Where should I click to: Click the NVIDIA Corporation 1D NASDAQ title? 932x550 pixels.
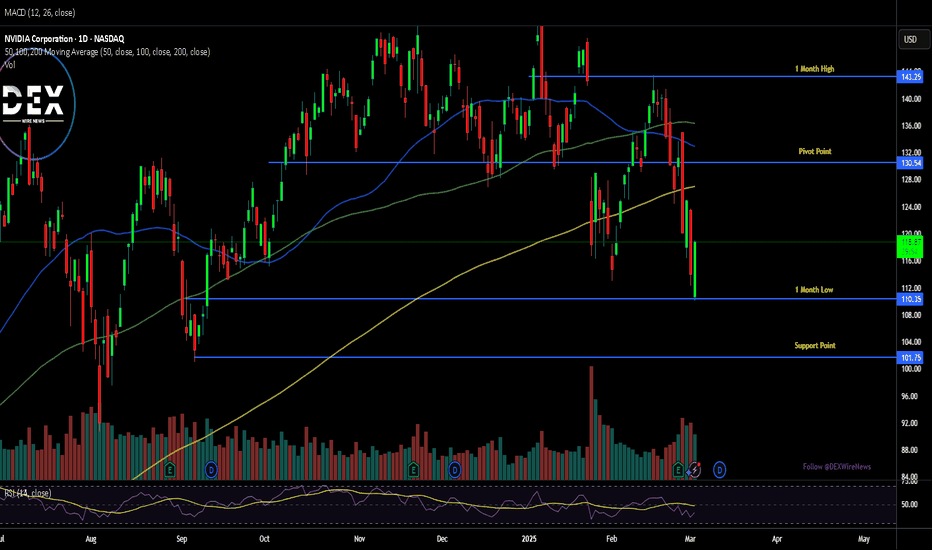(x=64, y=39)
